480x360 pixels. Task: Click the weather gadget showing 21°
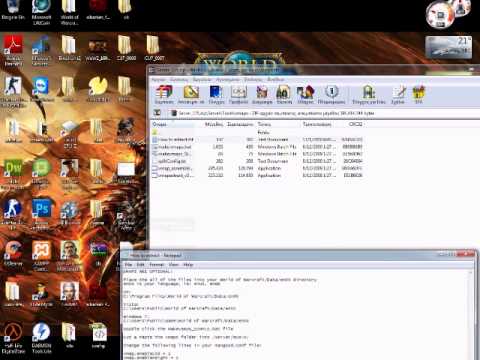[449, 47]
